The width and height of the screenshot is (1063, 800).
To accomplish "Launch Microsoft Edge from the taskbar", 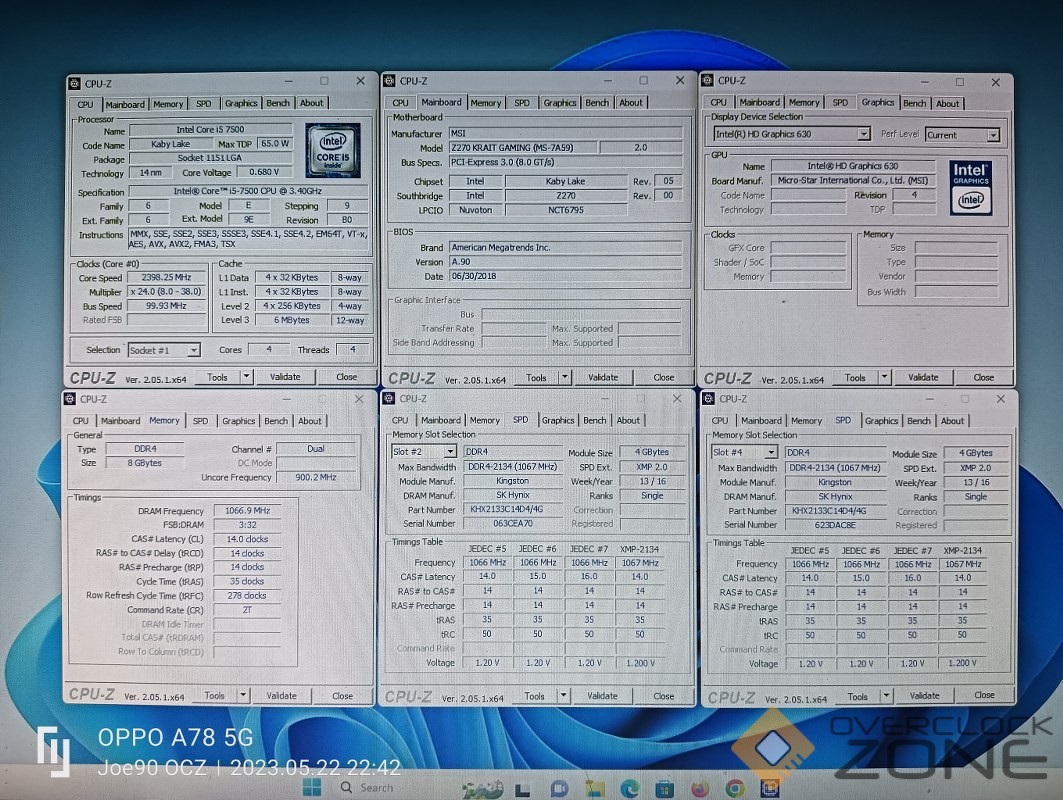I will click(630, 788).
